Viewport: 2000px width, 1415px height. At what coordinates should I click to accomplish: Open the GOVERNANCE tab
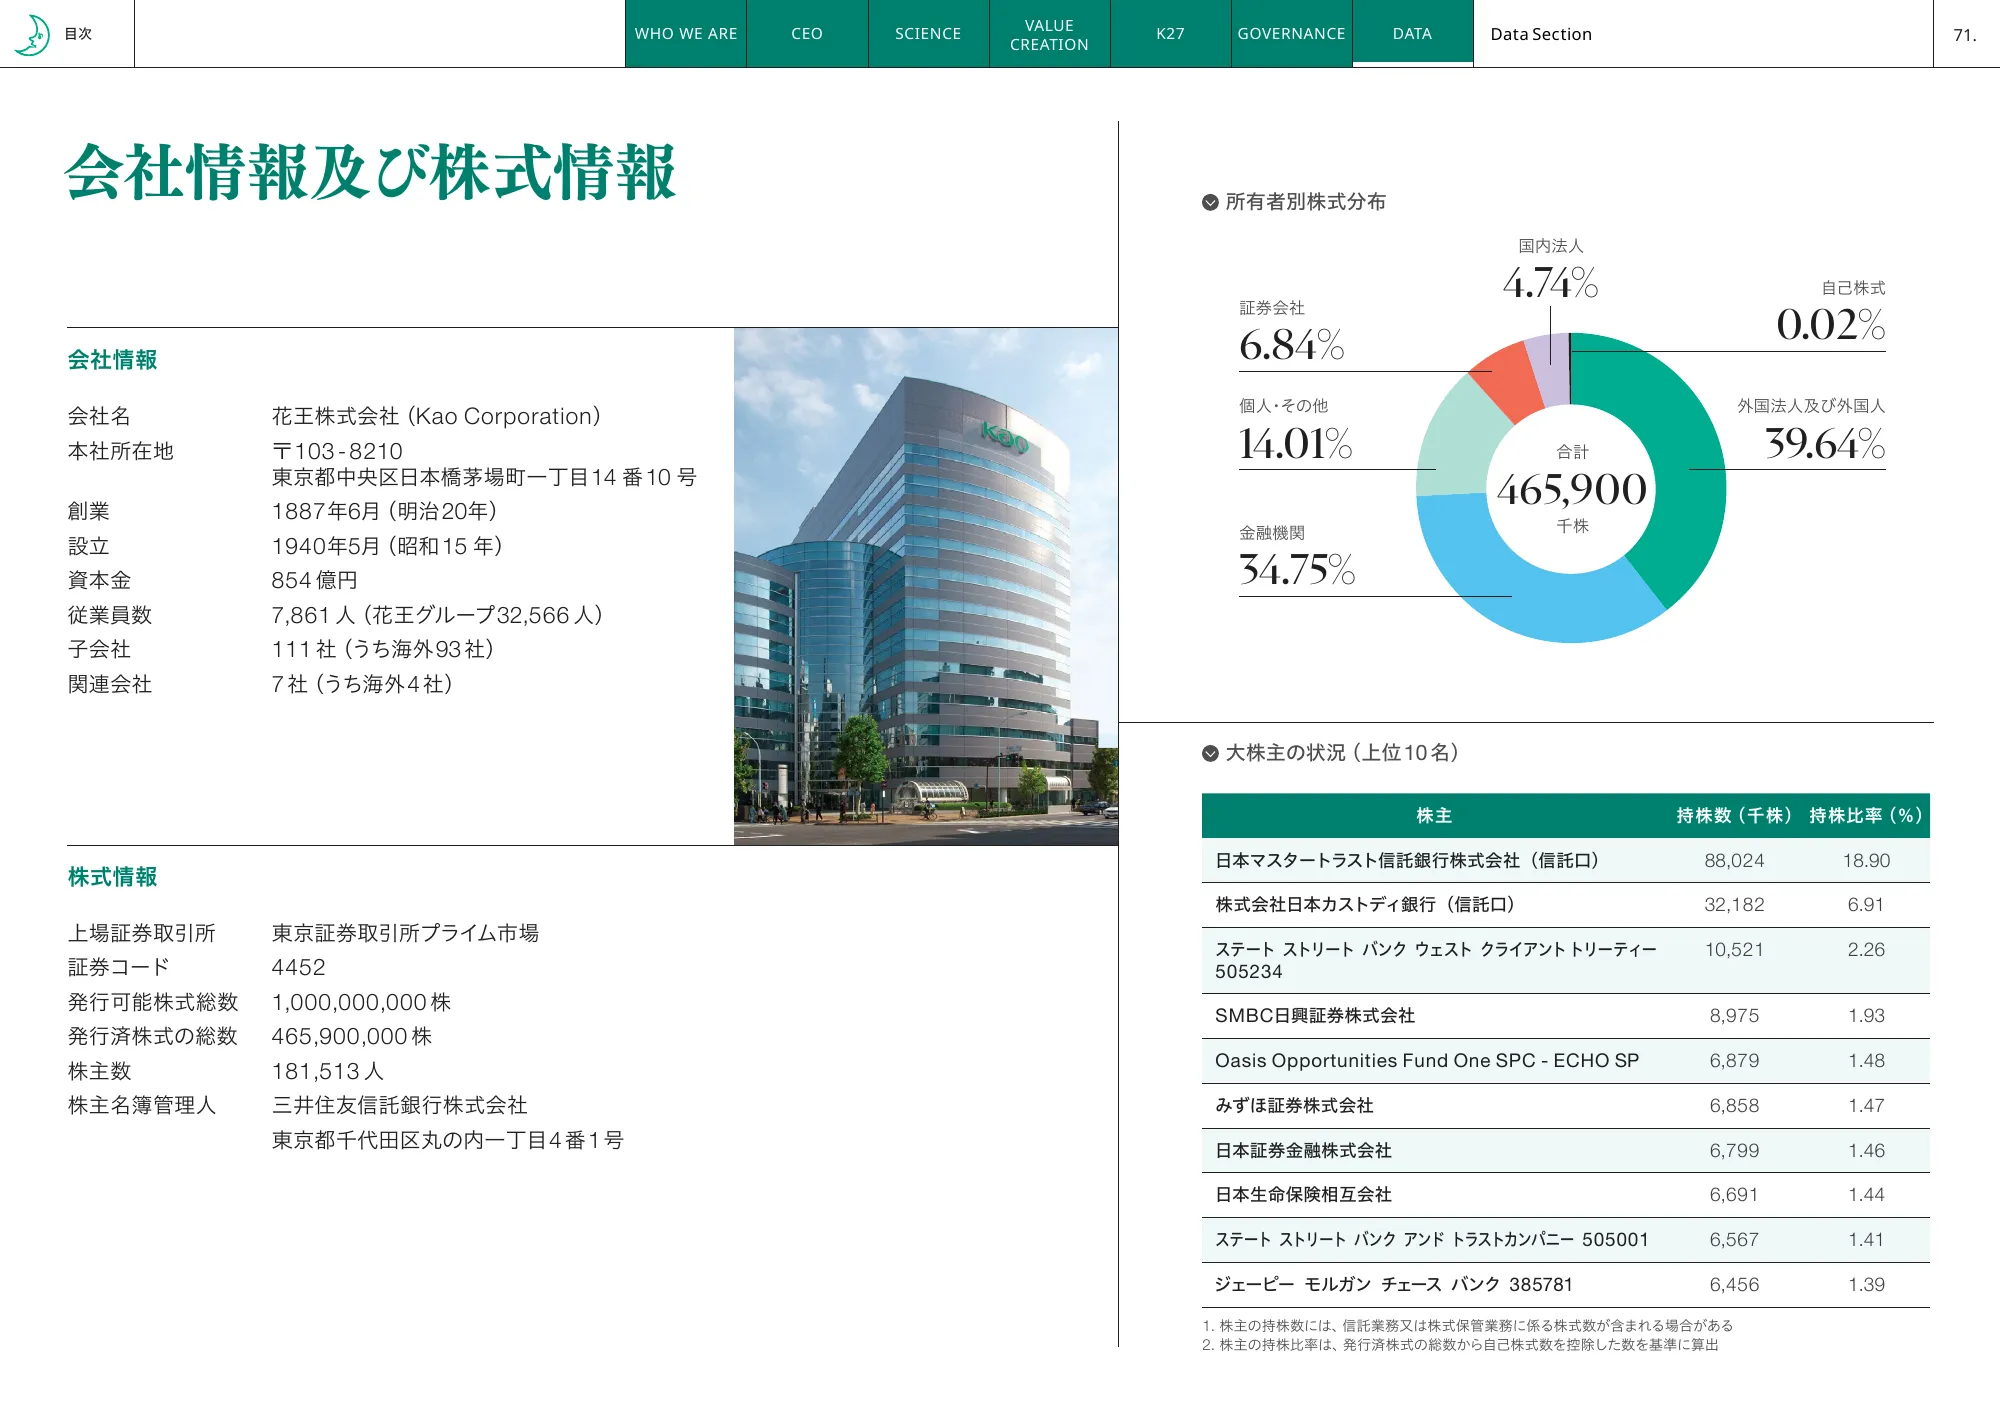(x=1291, y=33)
